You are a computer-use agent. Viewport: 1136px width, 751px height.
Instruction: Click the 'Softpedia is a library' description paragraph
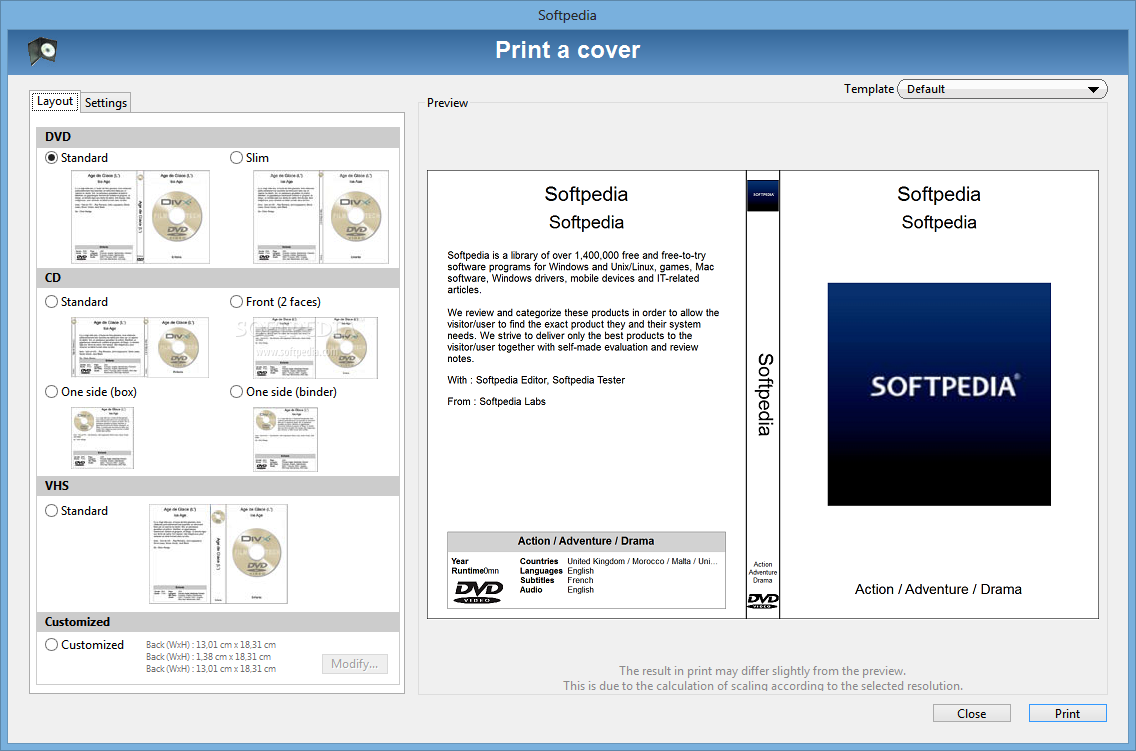point(581,272)
